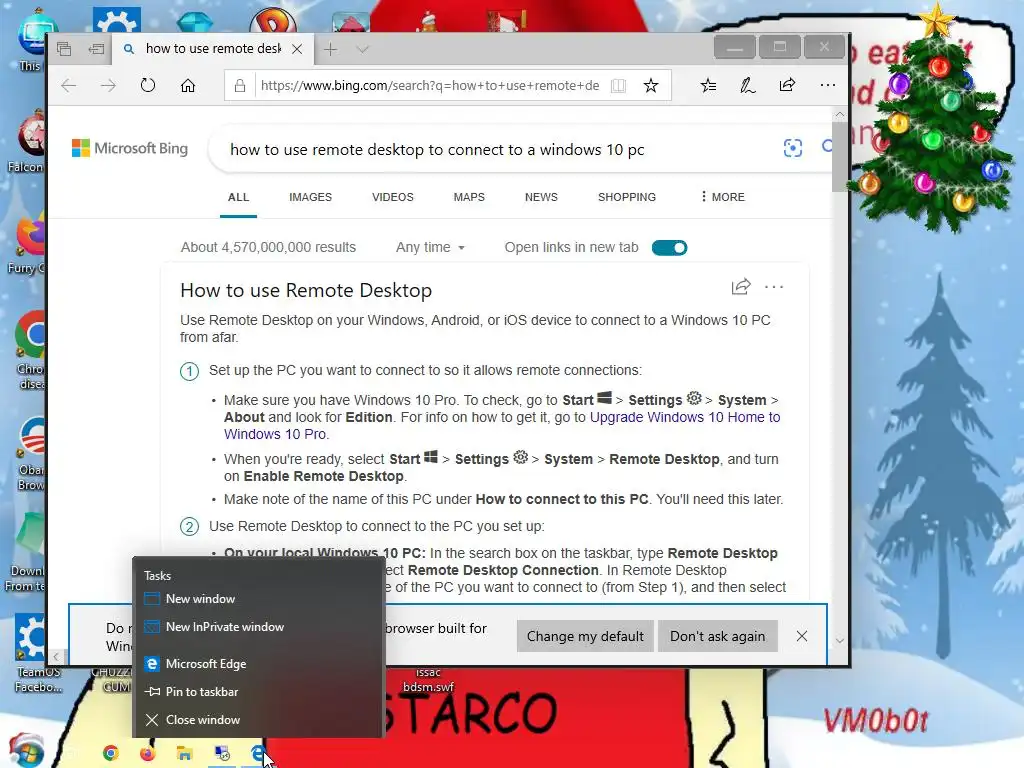Click the Edge forward navigation arrow
1024x768 pixels.
tap(108, 86)
